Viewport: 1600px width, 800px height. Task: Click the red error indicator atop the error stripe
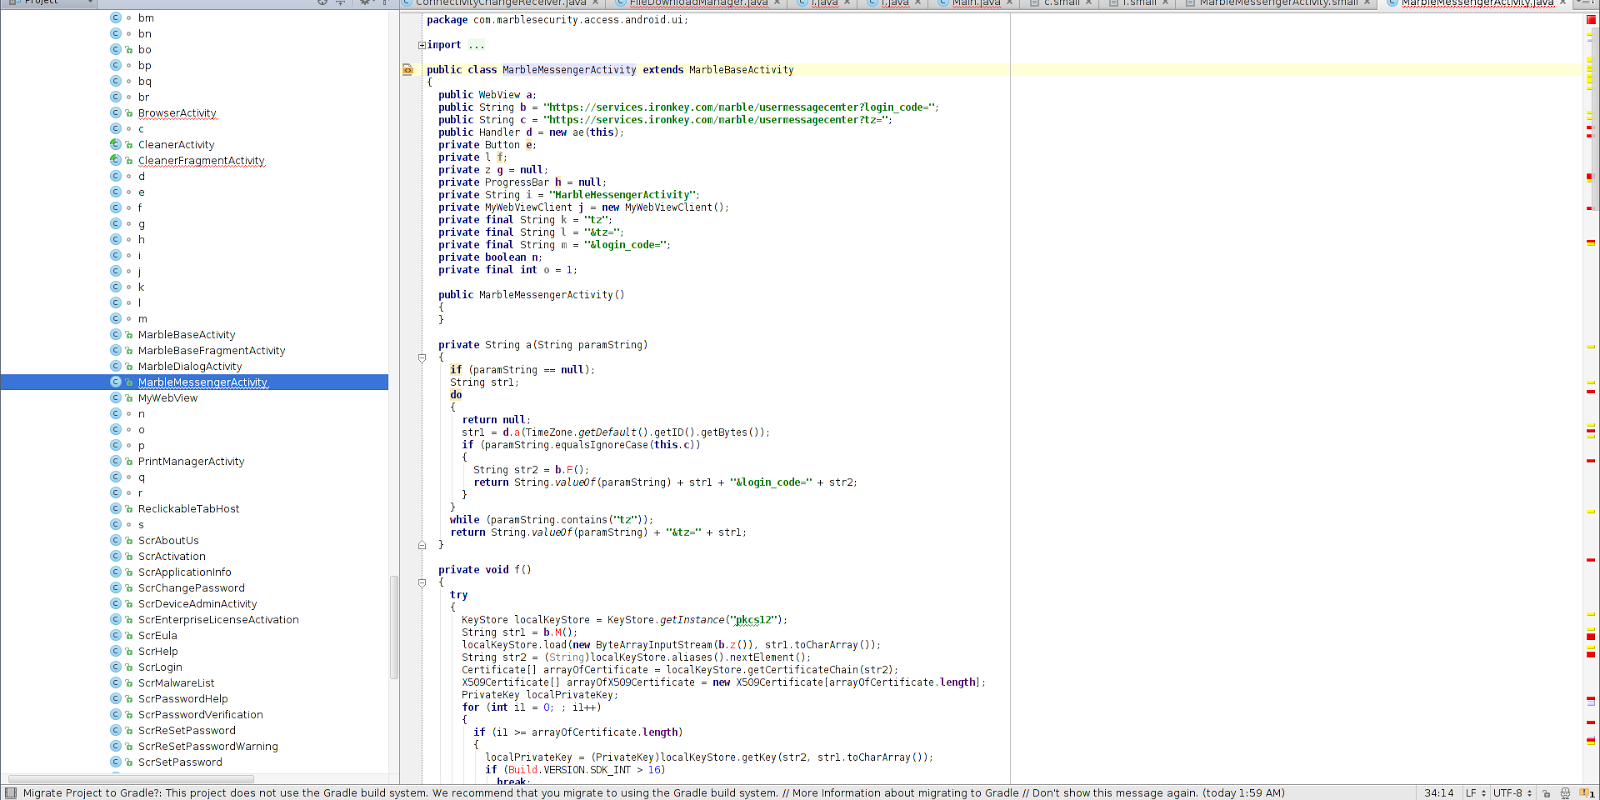[1590, 20]
